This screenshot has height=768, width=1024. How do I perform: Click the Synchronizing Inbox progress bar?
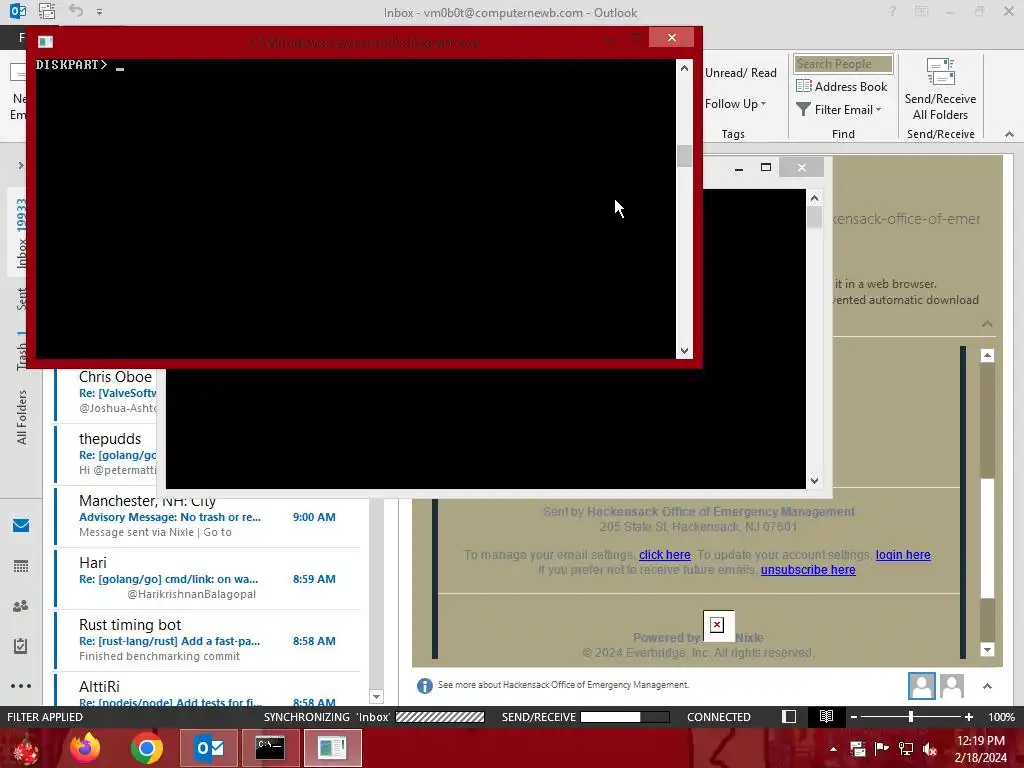[x=440, y=717]
